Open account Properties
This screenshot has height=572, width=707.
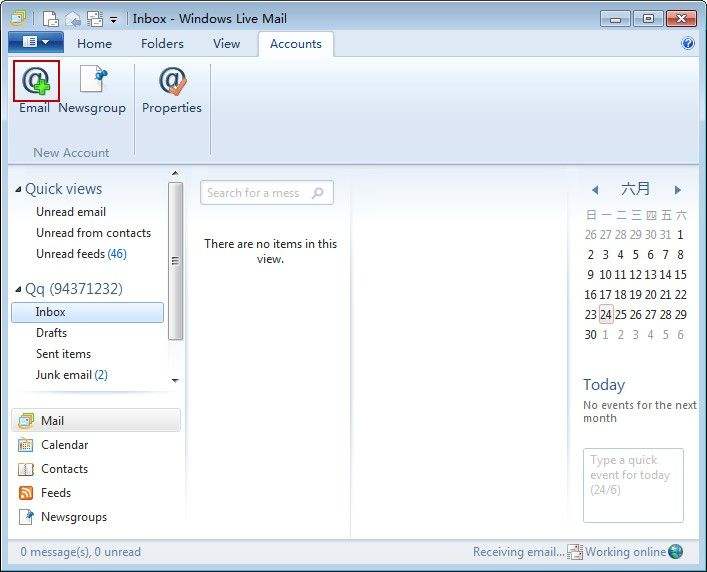click(x=172, y=88)
